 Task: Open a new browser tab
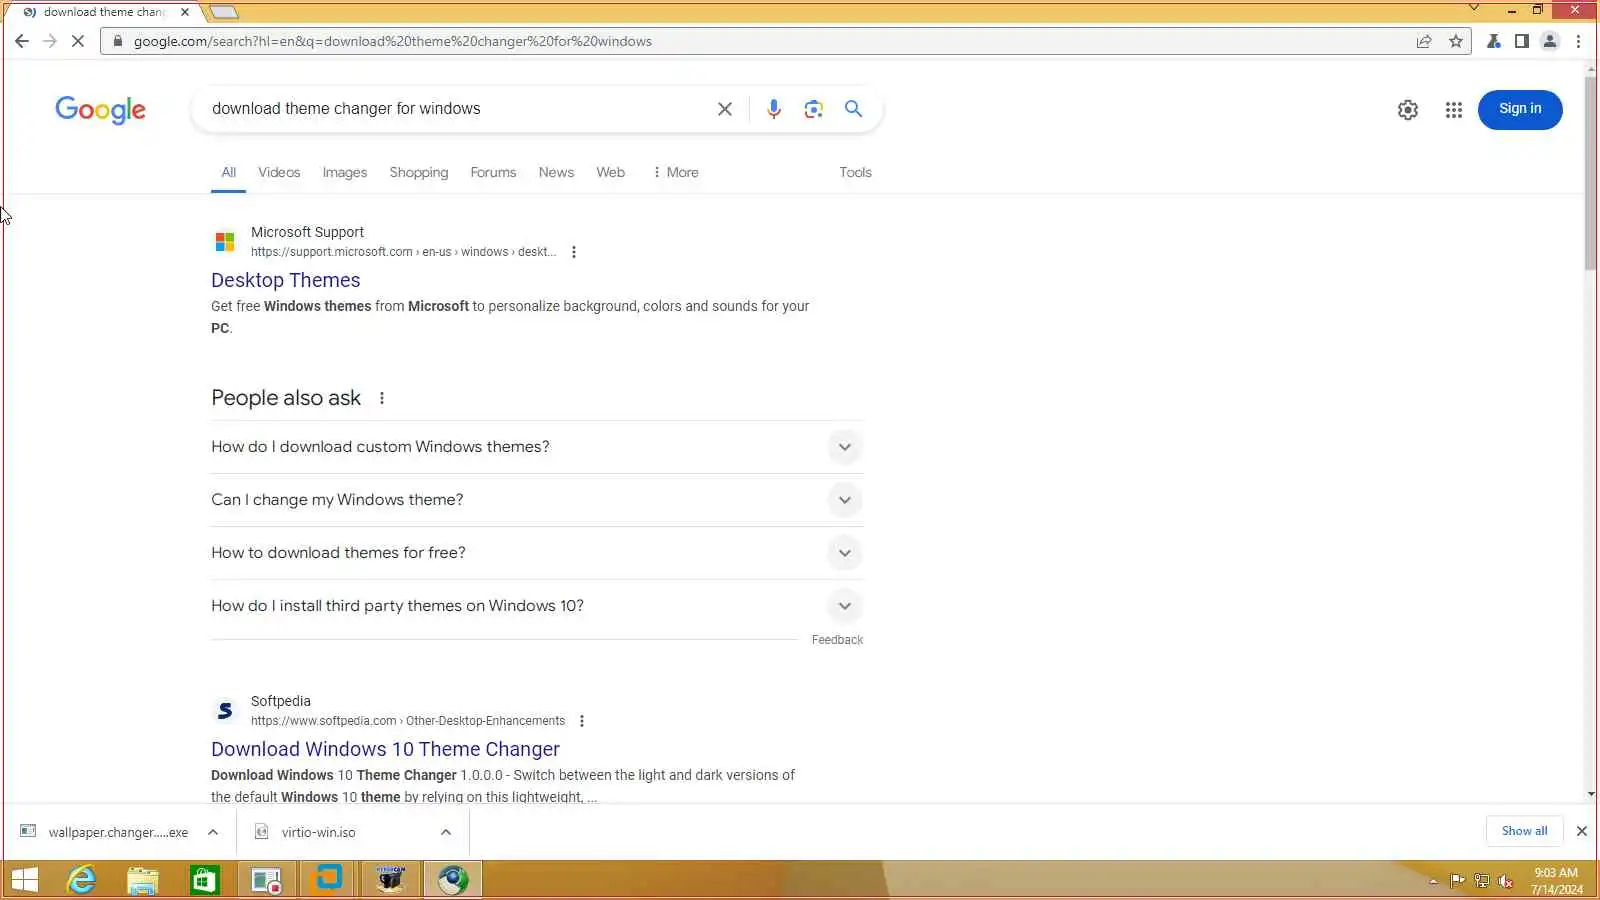(x=224, y=12)
